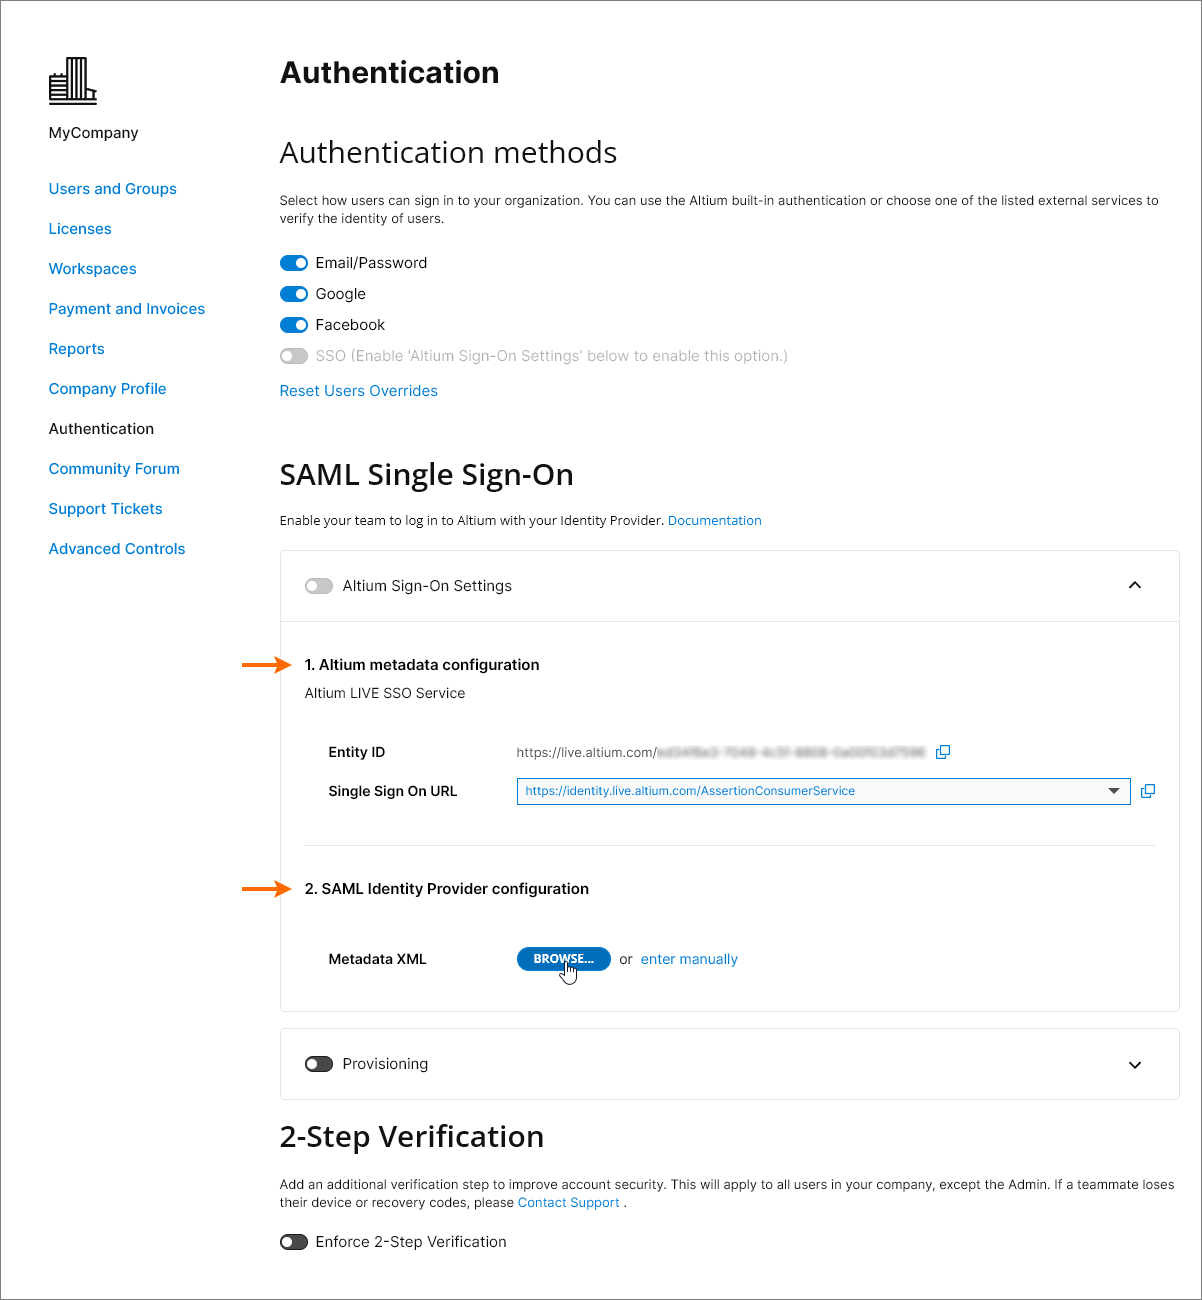The image size is (1202, 1300).
Task: Click the MyCompany building logo icon
Action: [73, 81]
